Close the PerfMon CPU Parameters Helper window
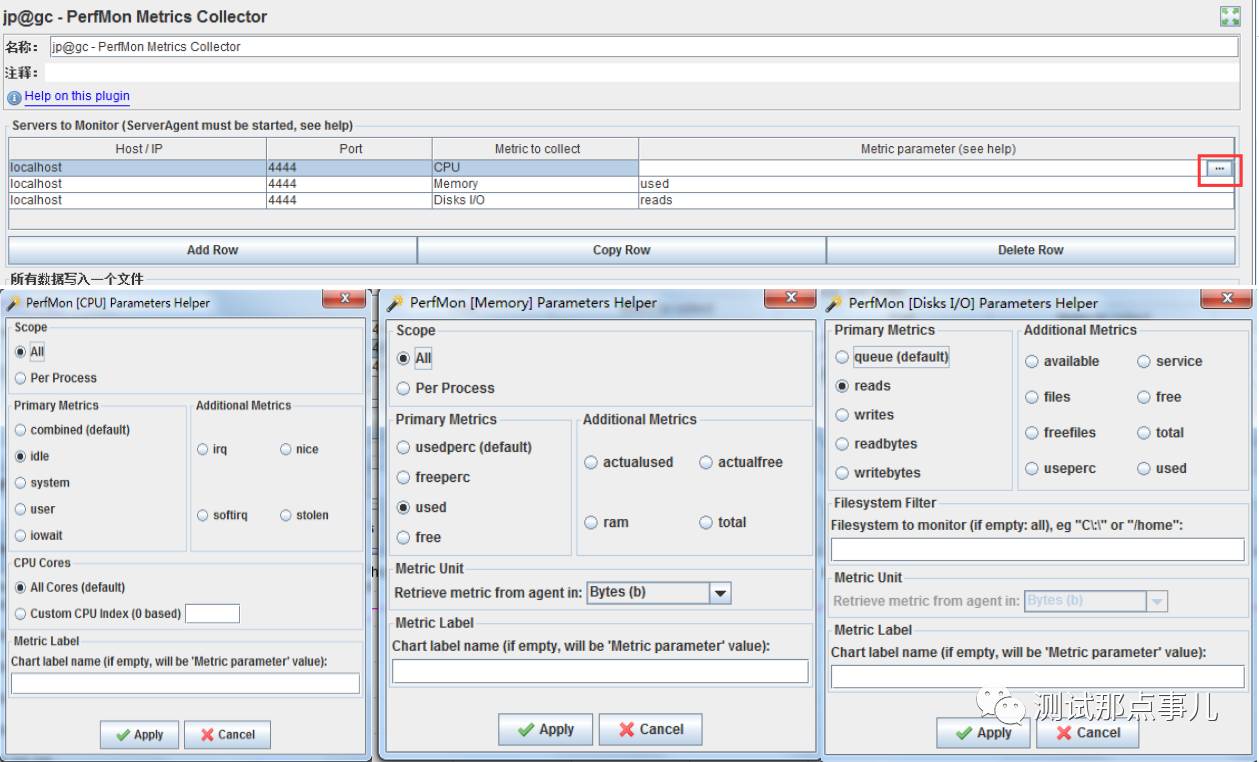 pyautogui.click(x=345, y=298)
